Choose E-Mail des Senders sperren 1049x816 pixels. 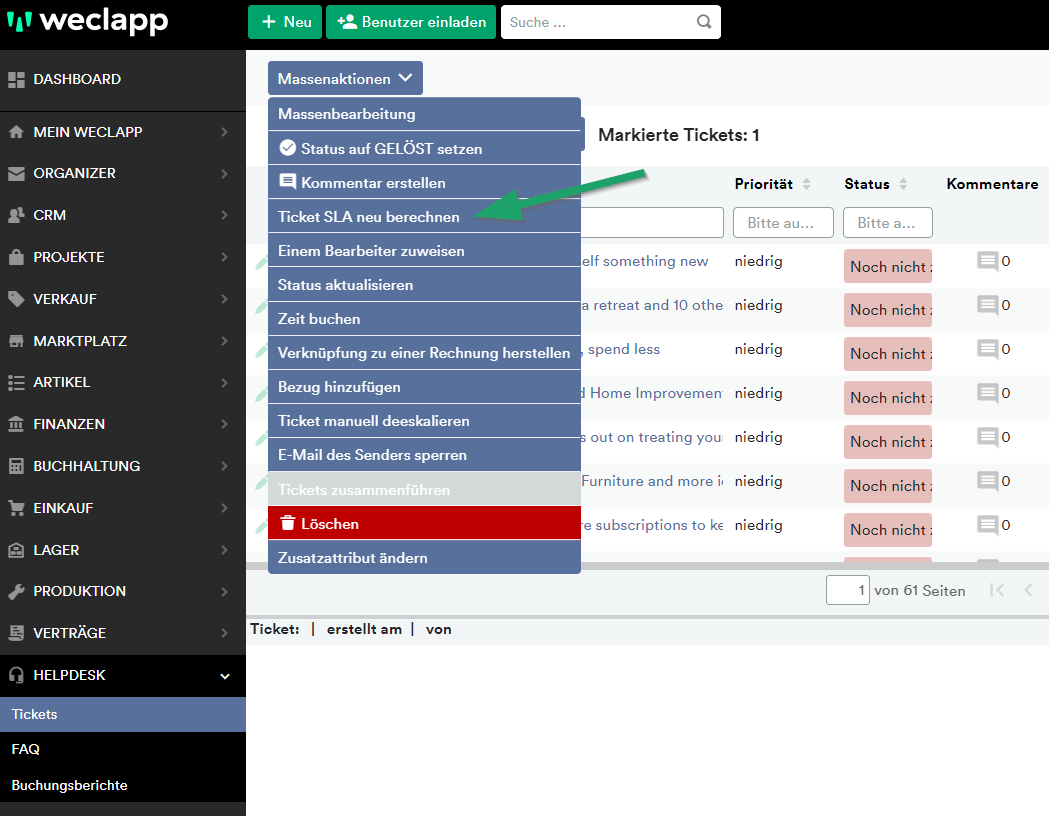tap(424, 455)
